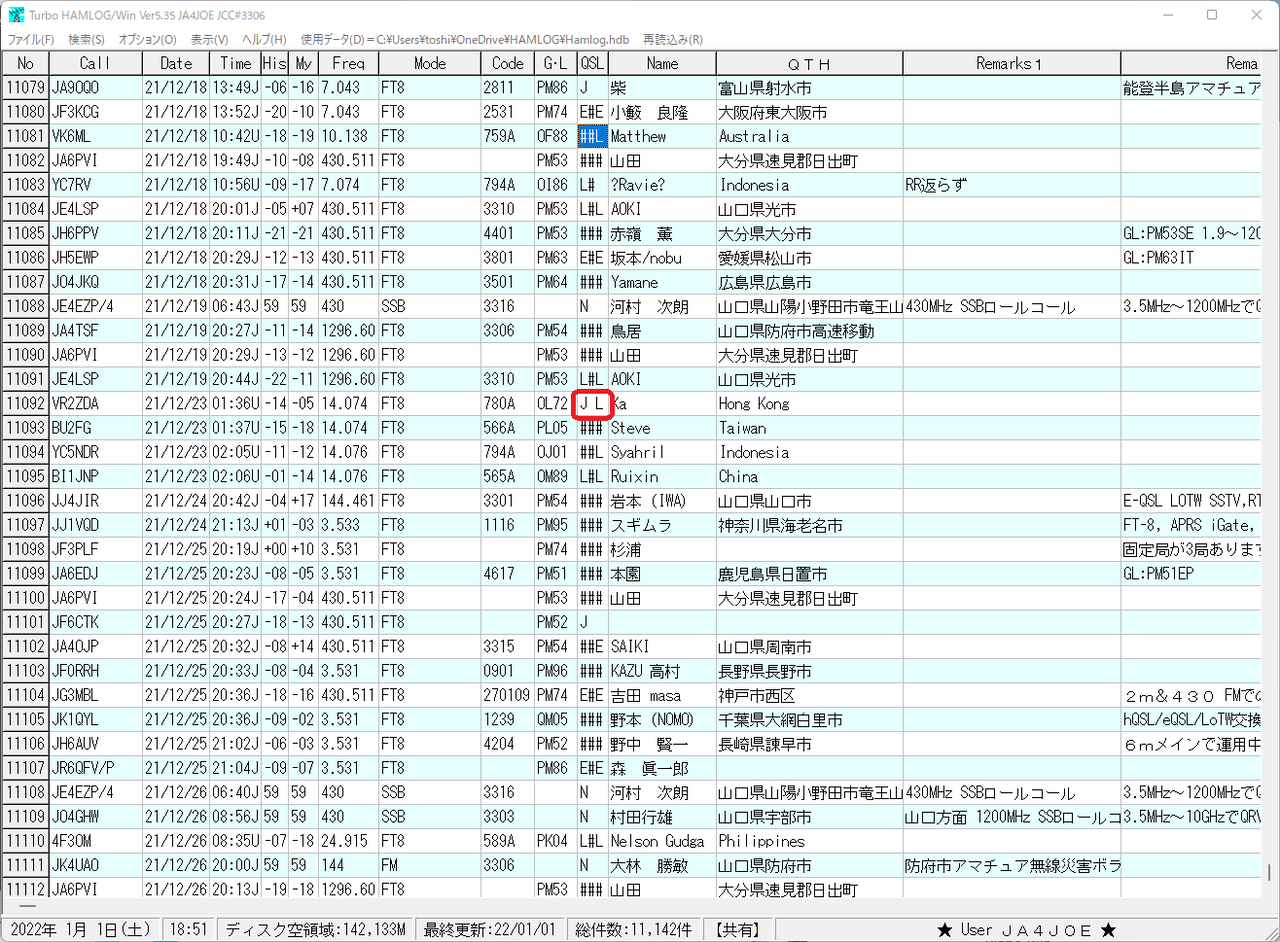Select call sign YC7RV
Image resolution: width=1280 pixels, height=942 pixels.
click(x=71, y=185)
